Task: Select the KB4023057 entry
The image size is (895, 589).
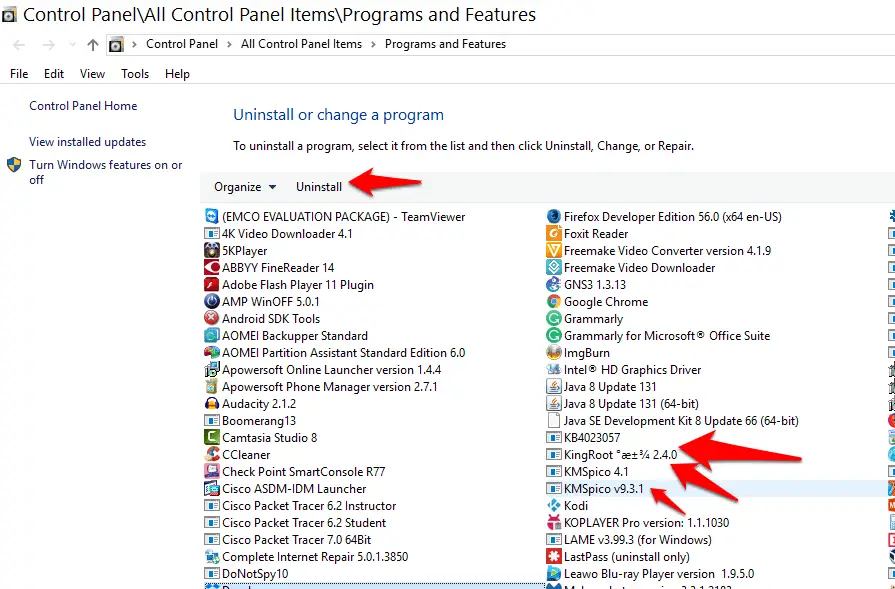Action: [592, 438]
